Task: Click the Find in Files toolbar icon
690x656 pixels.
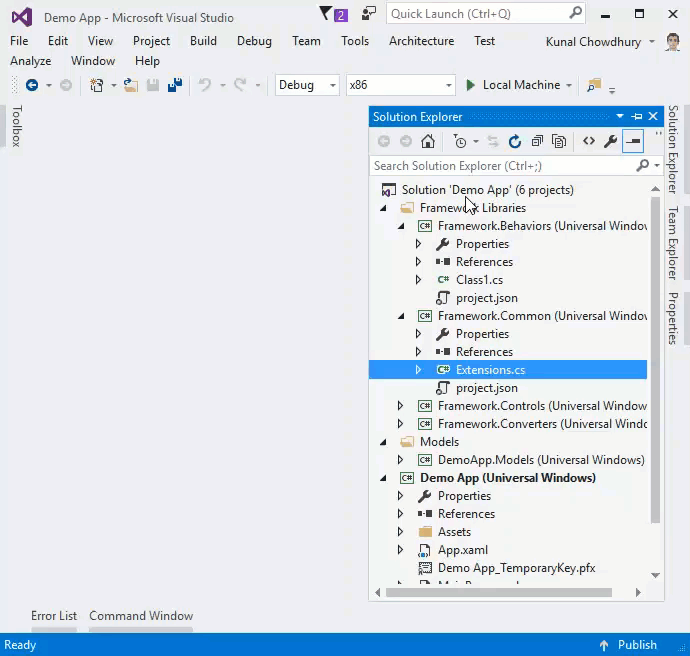Action: click(x=594, y=85)
